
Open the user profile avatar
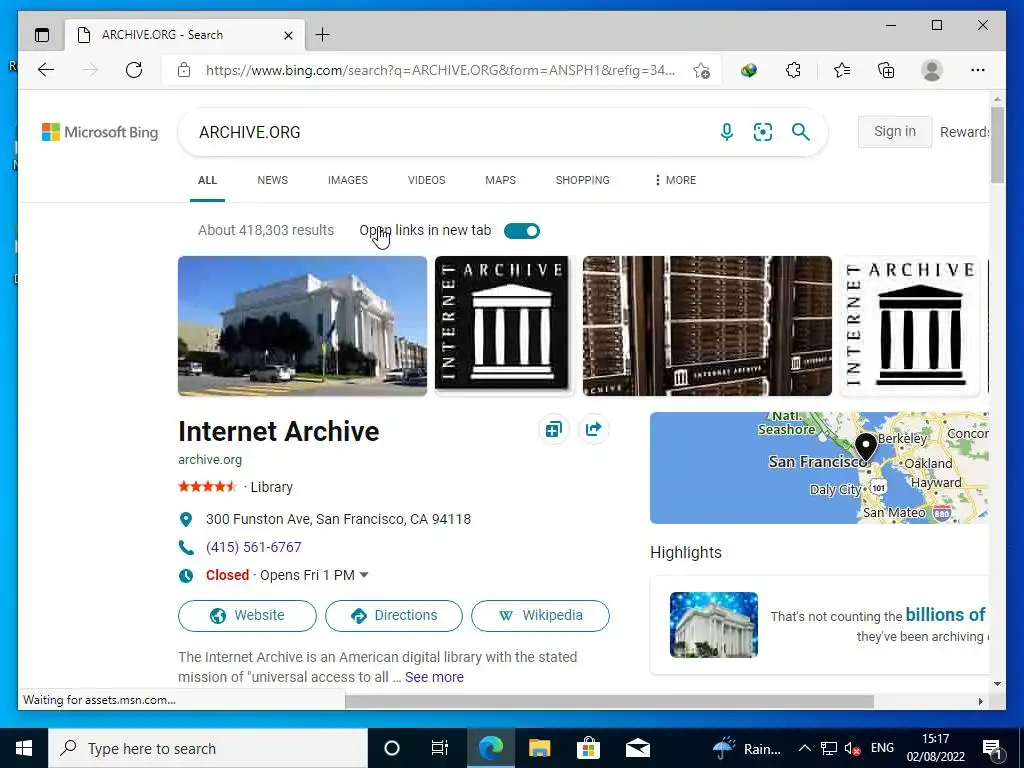(x=932, y=70)
